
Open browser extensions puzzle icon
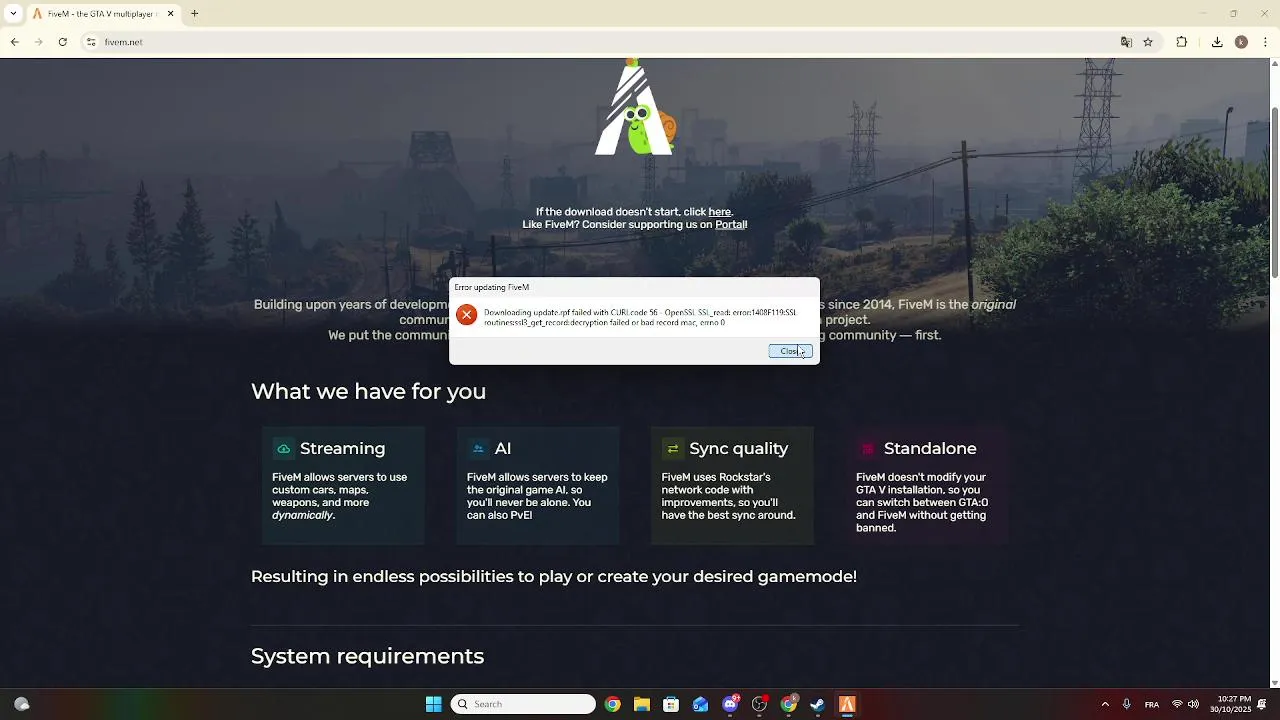tap(1182, 42)
